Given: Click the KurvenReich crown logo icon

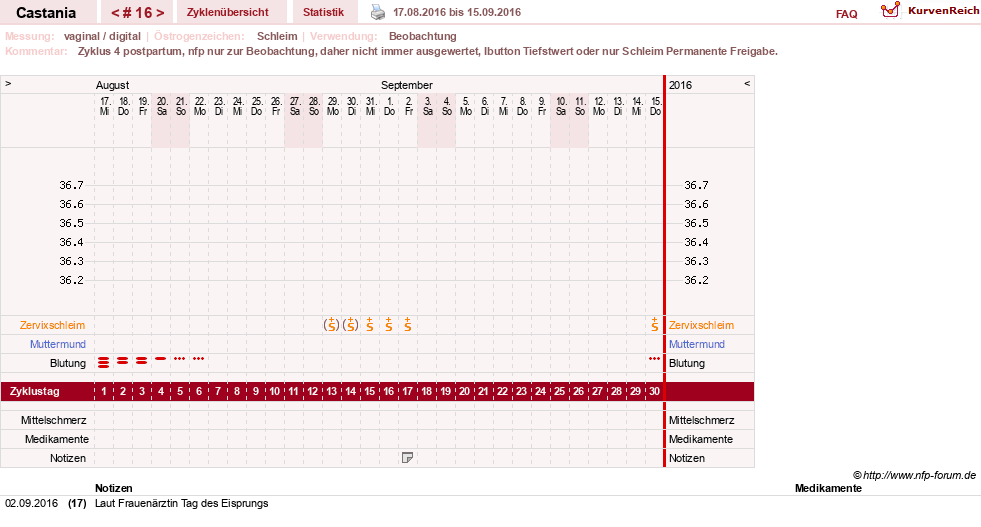Looking at the screenshot, I should tap(890, 10).
